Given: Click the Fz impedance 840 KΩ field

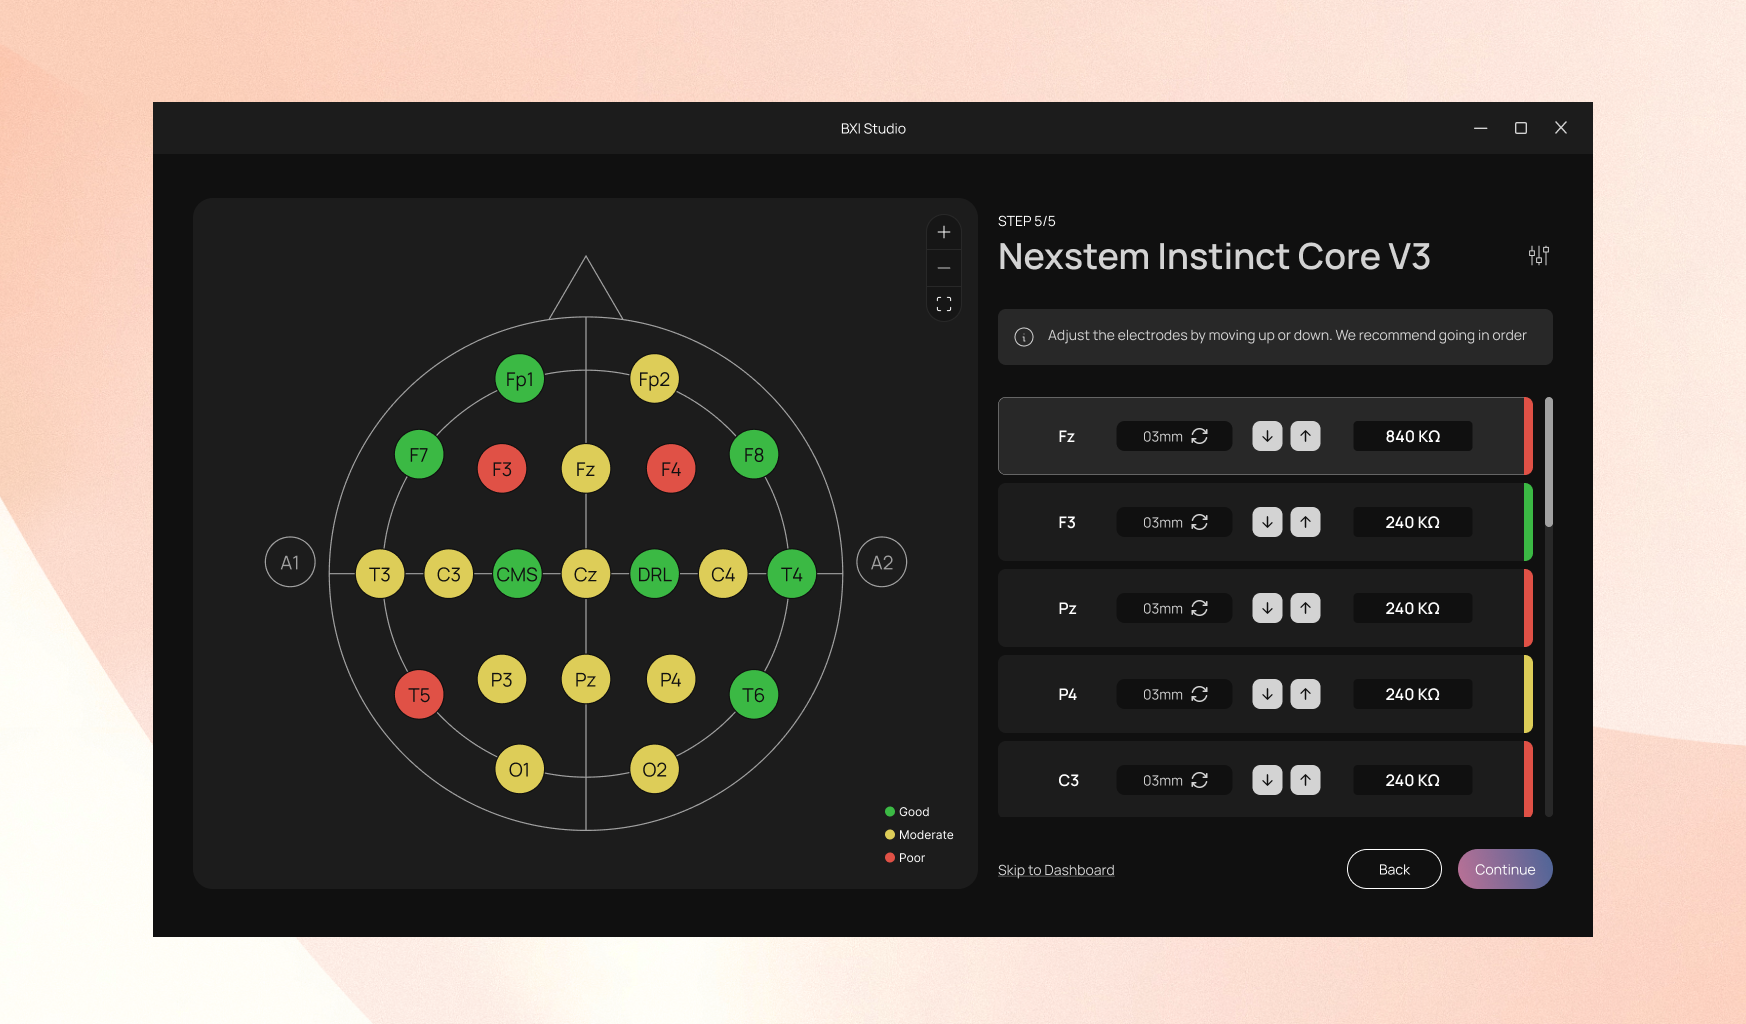Looking at the screenshot, I should [x=1412, y=436].
